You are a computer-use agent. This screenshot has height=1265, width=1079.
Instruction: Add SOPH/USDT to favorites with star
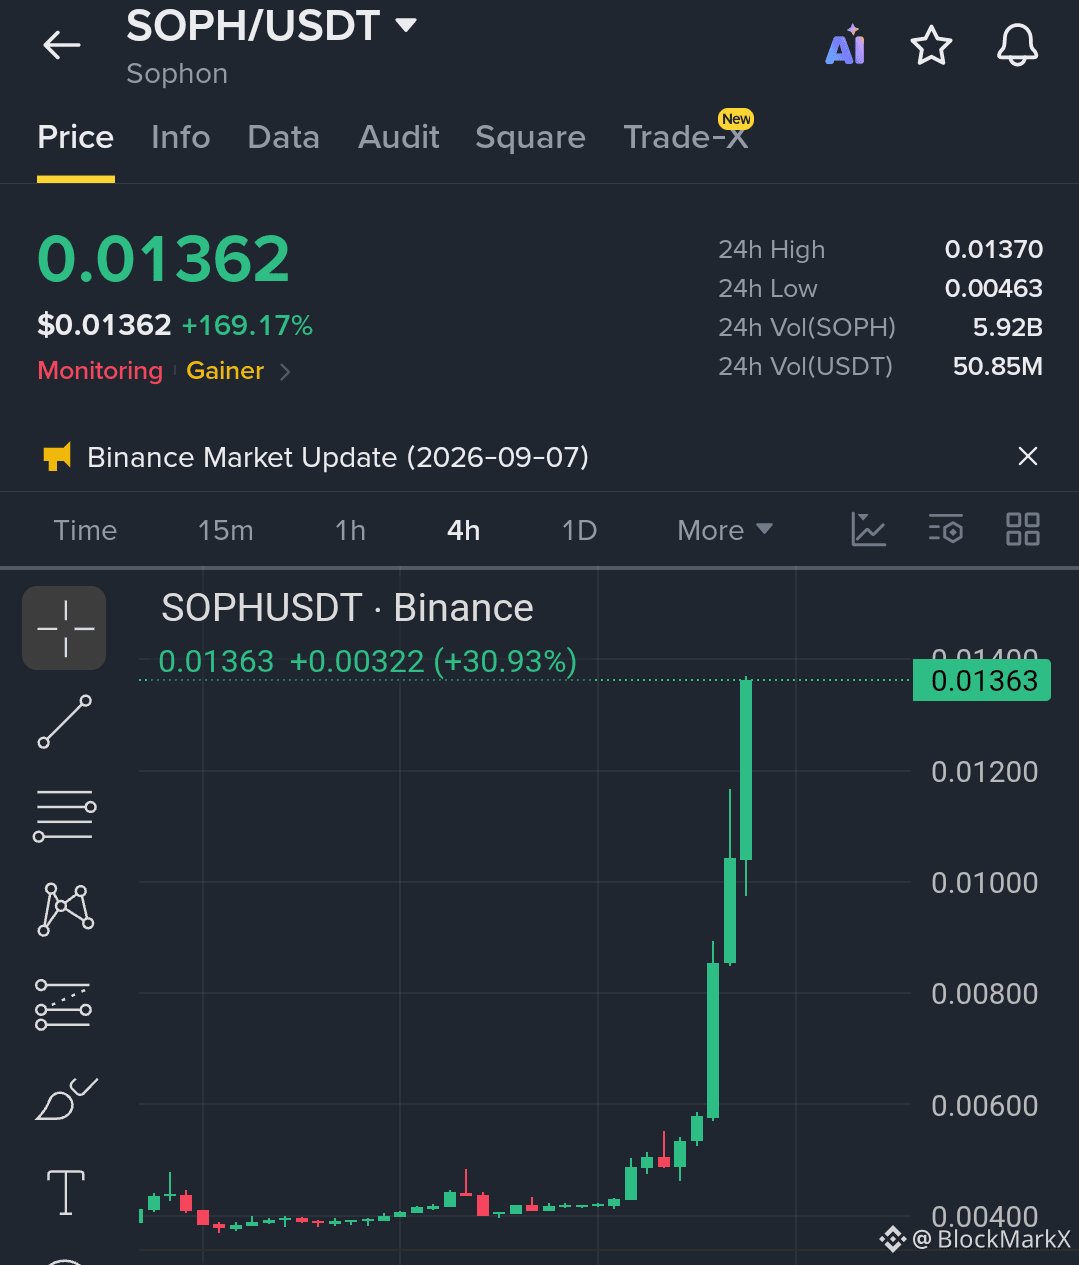click(931, 46)
